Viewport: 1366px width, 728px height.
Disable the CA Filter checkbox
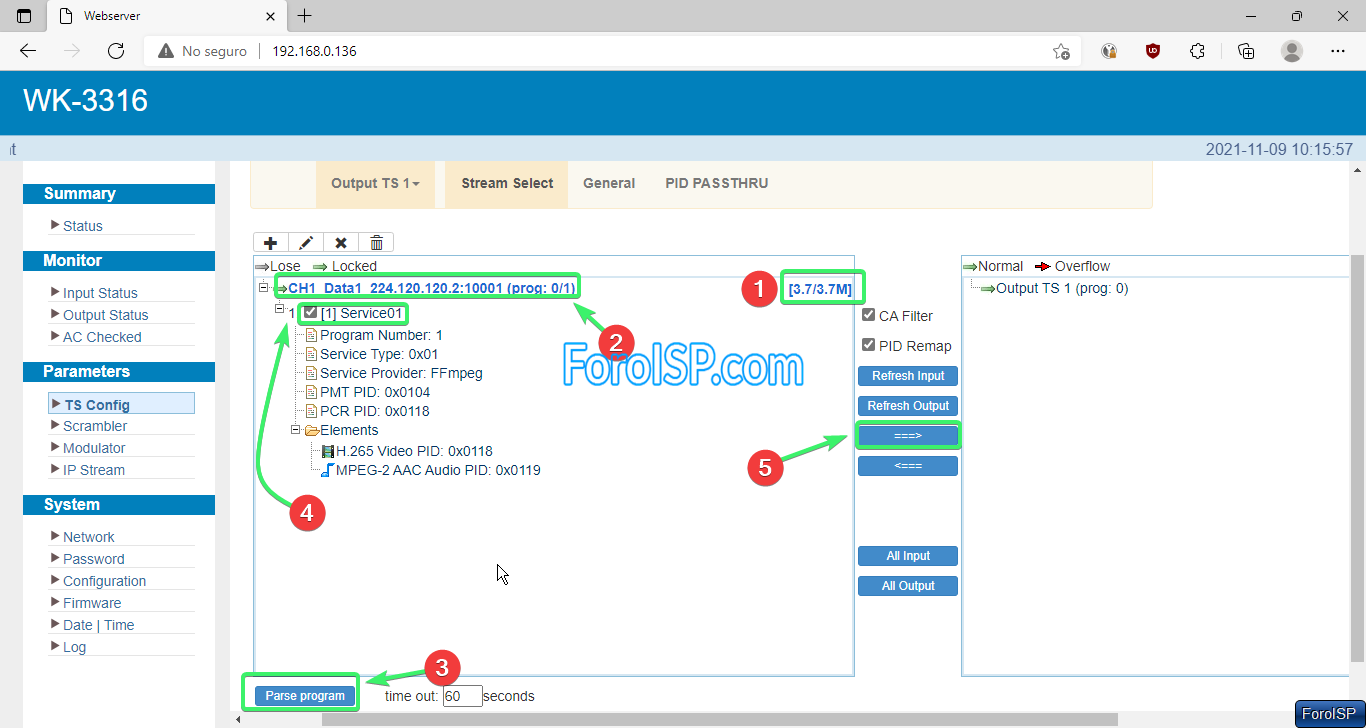868,315
